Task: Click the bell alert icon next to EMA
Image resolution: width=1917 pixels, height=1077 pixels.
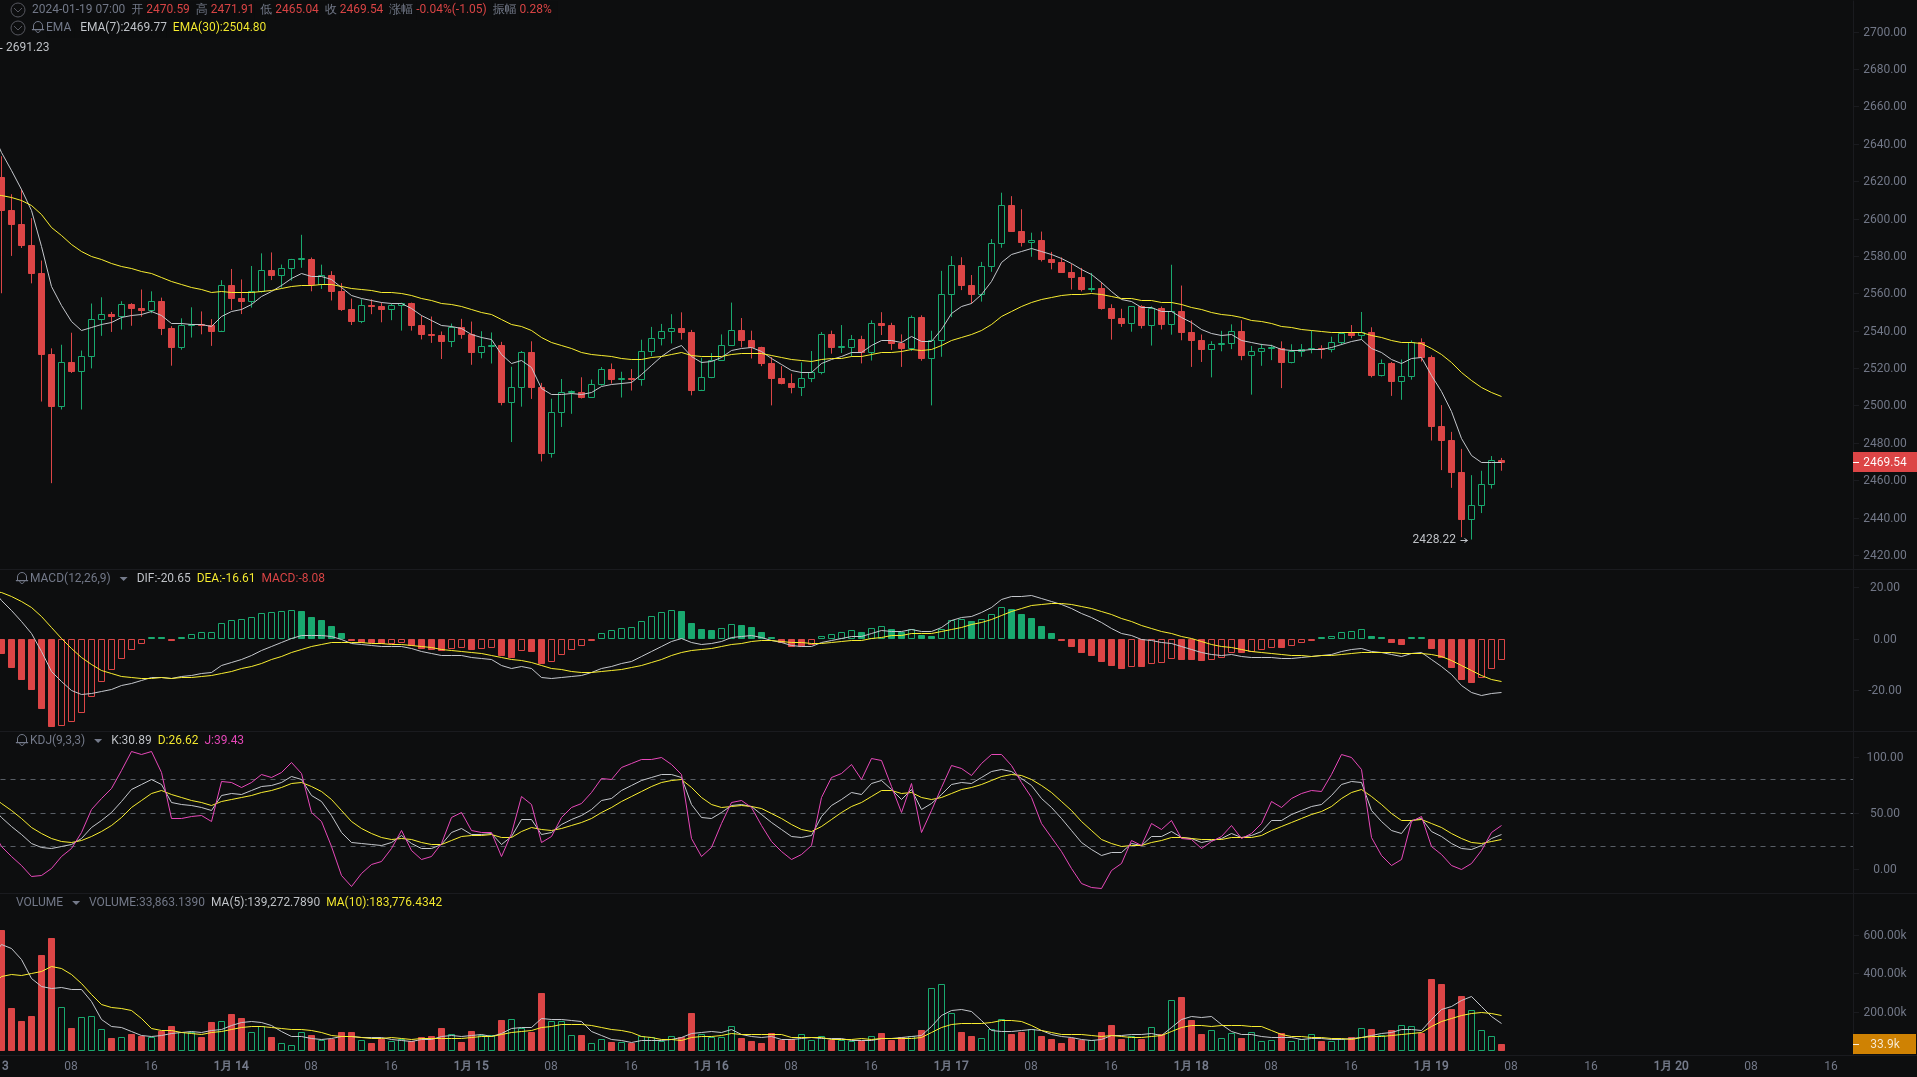Action: click(x=38, y=27)
